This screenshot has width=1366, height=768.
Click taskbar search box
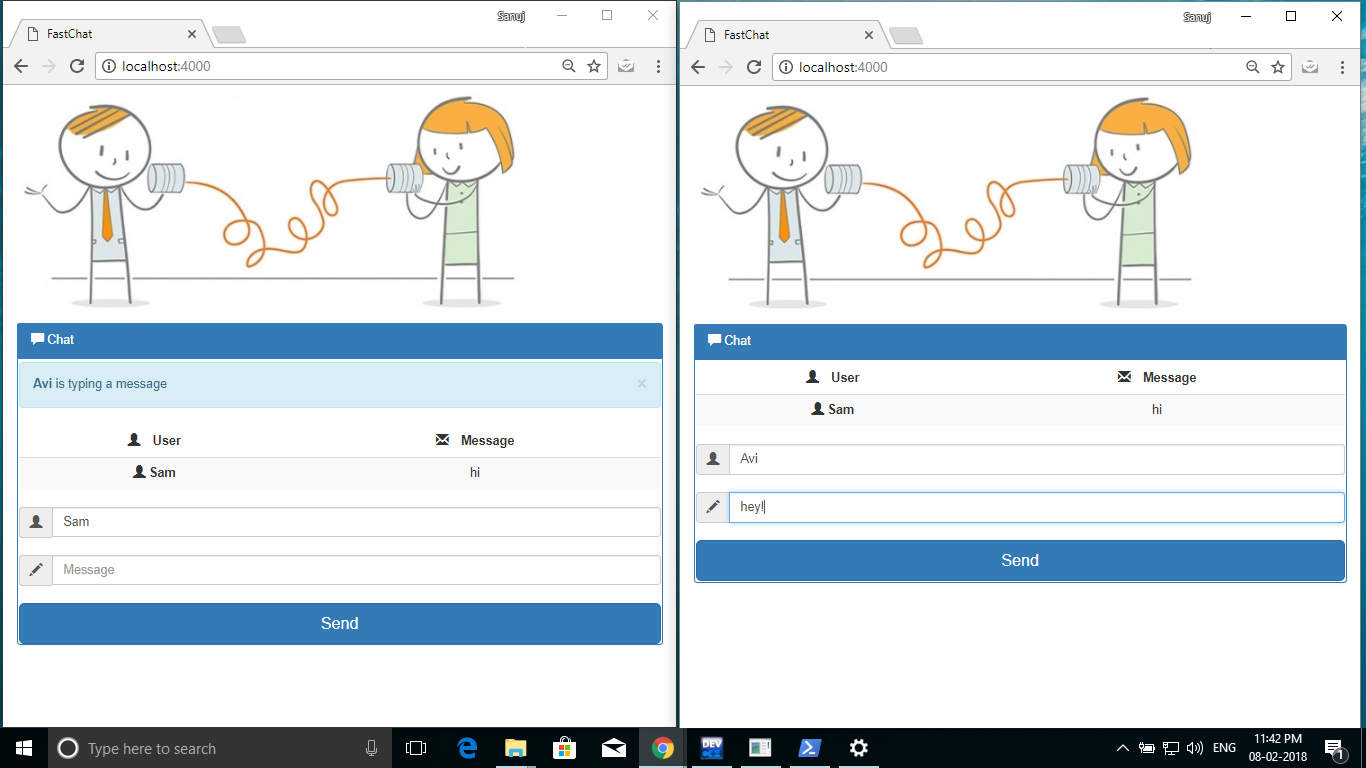click(220, 748)
